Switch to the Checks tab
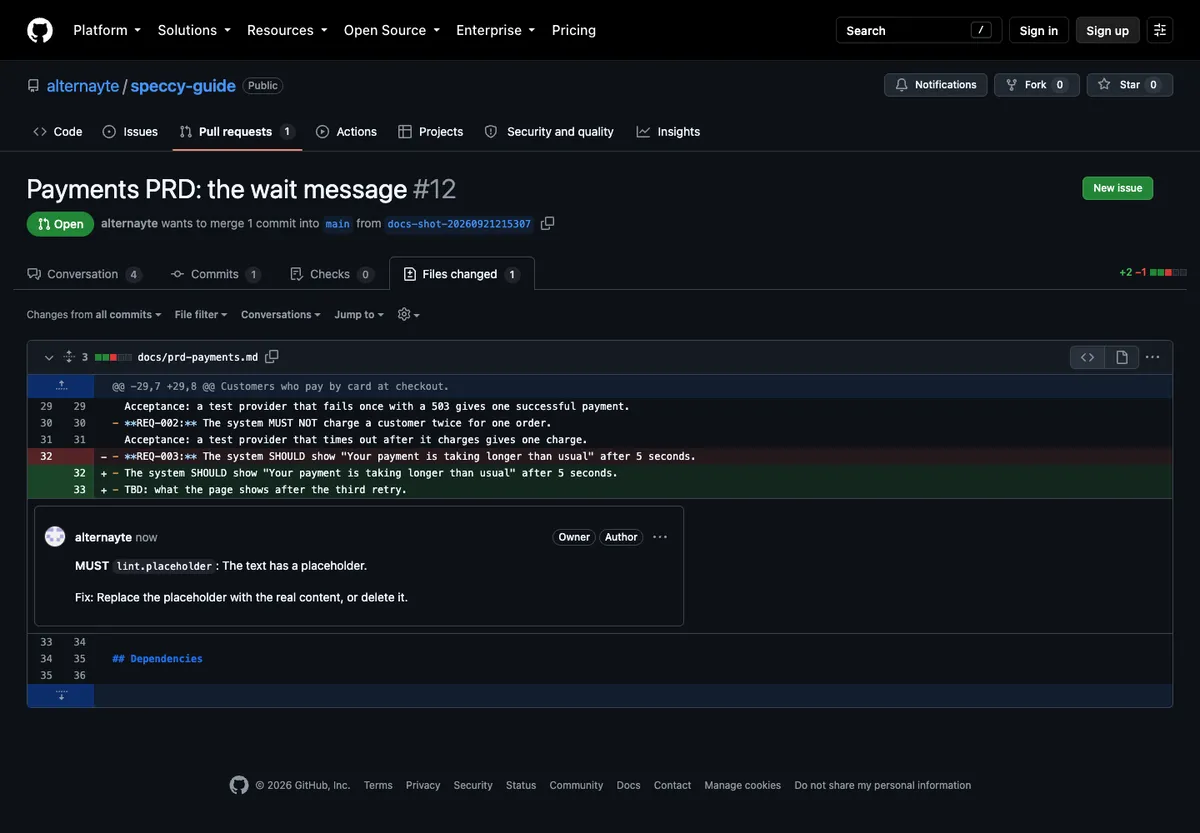 point(330,274)
